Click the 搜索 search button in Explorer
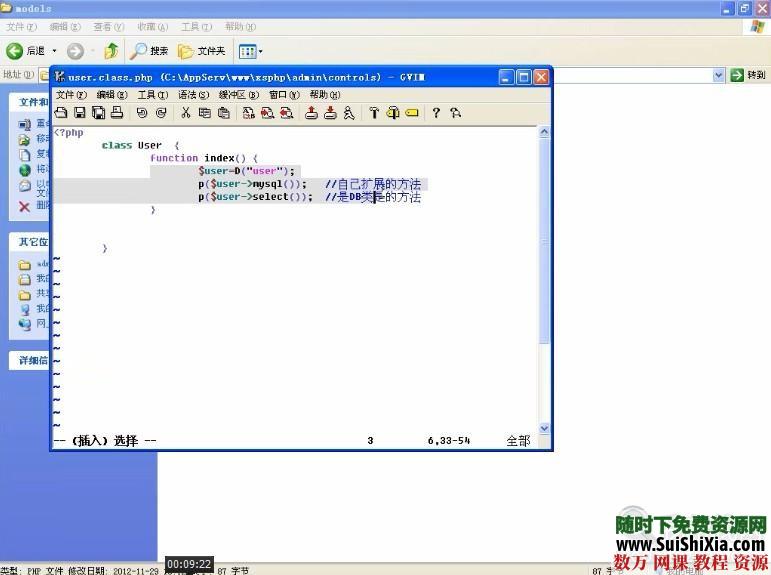This screenshot has height=575, width=771. [149, 51]
